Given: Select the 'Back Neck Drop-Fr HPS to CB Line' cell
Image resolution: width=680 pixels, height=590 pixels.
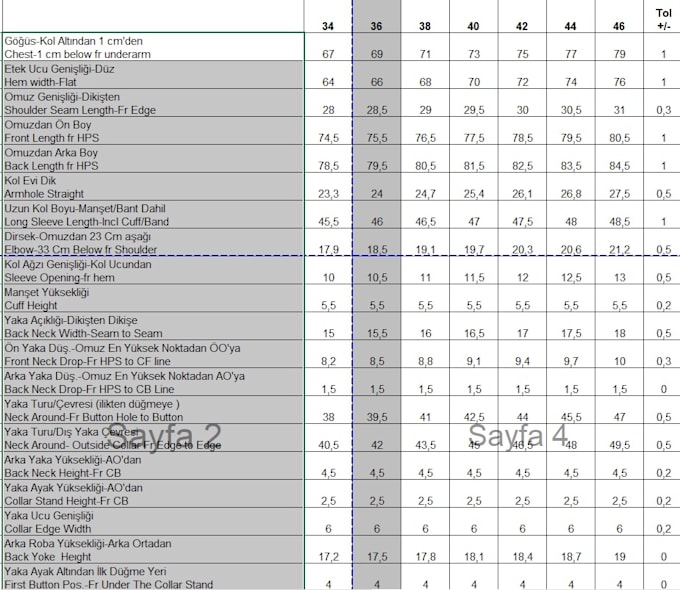Looking at the screenshot, I should click(153, 382).
